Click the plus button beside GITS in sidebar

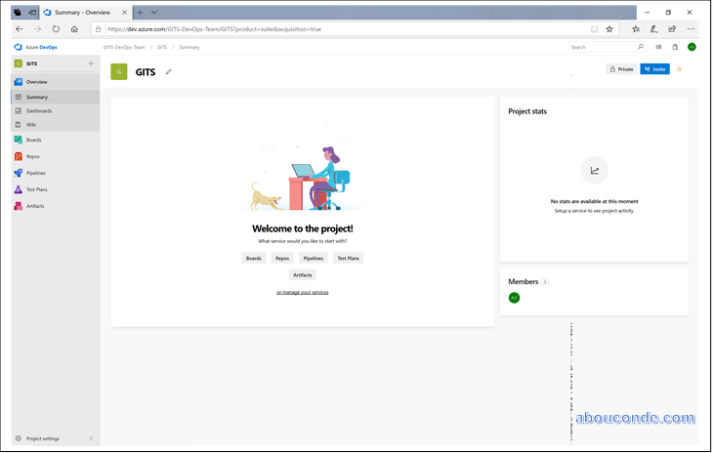(91, 63)
